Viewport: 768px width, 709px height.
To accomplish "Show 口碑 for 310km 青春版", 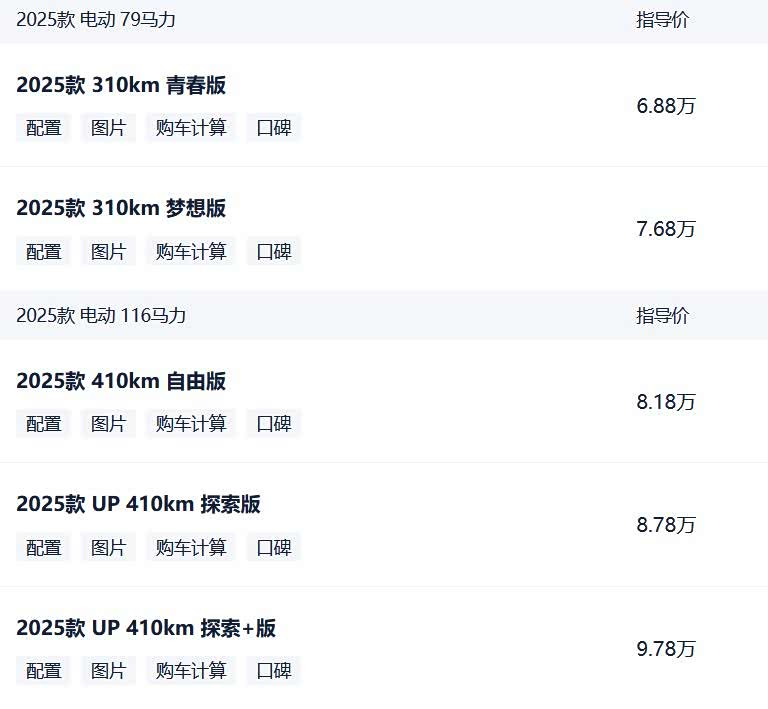I will click(274, 128).
